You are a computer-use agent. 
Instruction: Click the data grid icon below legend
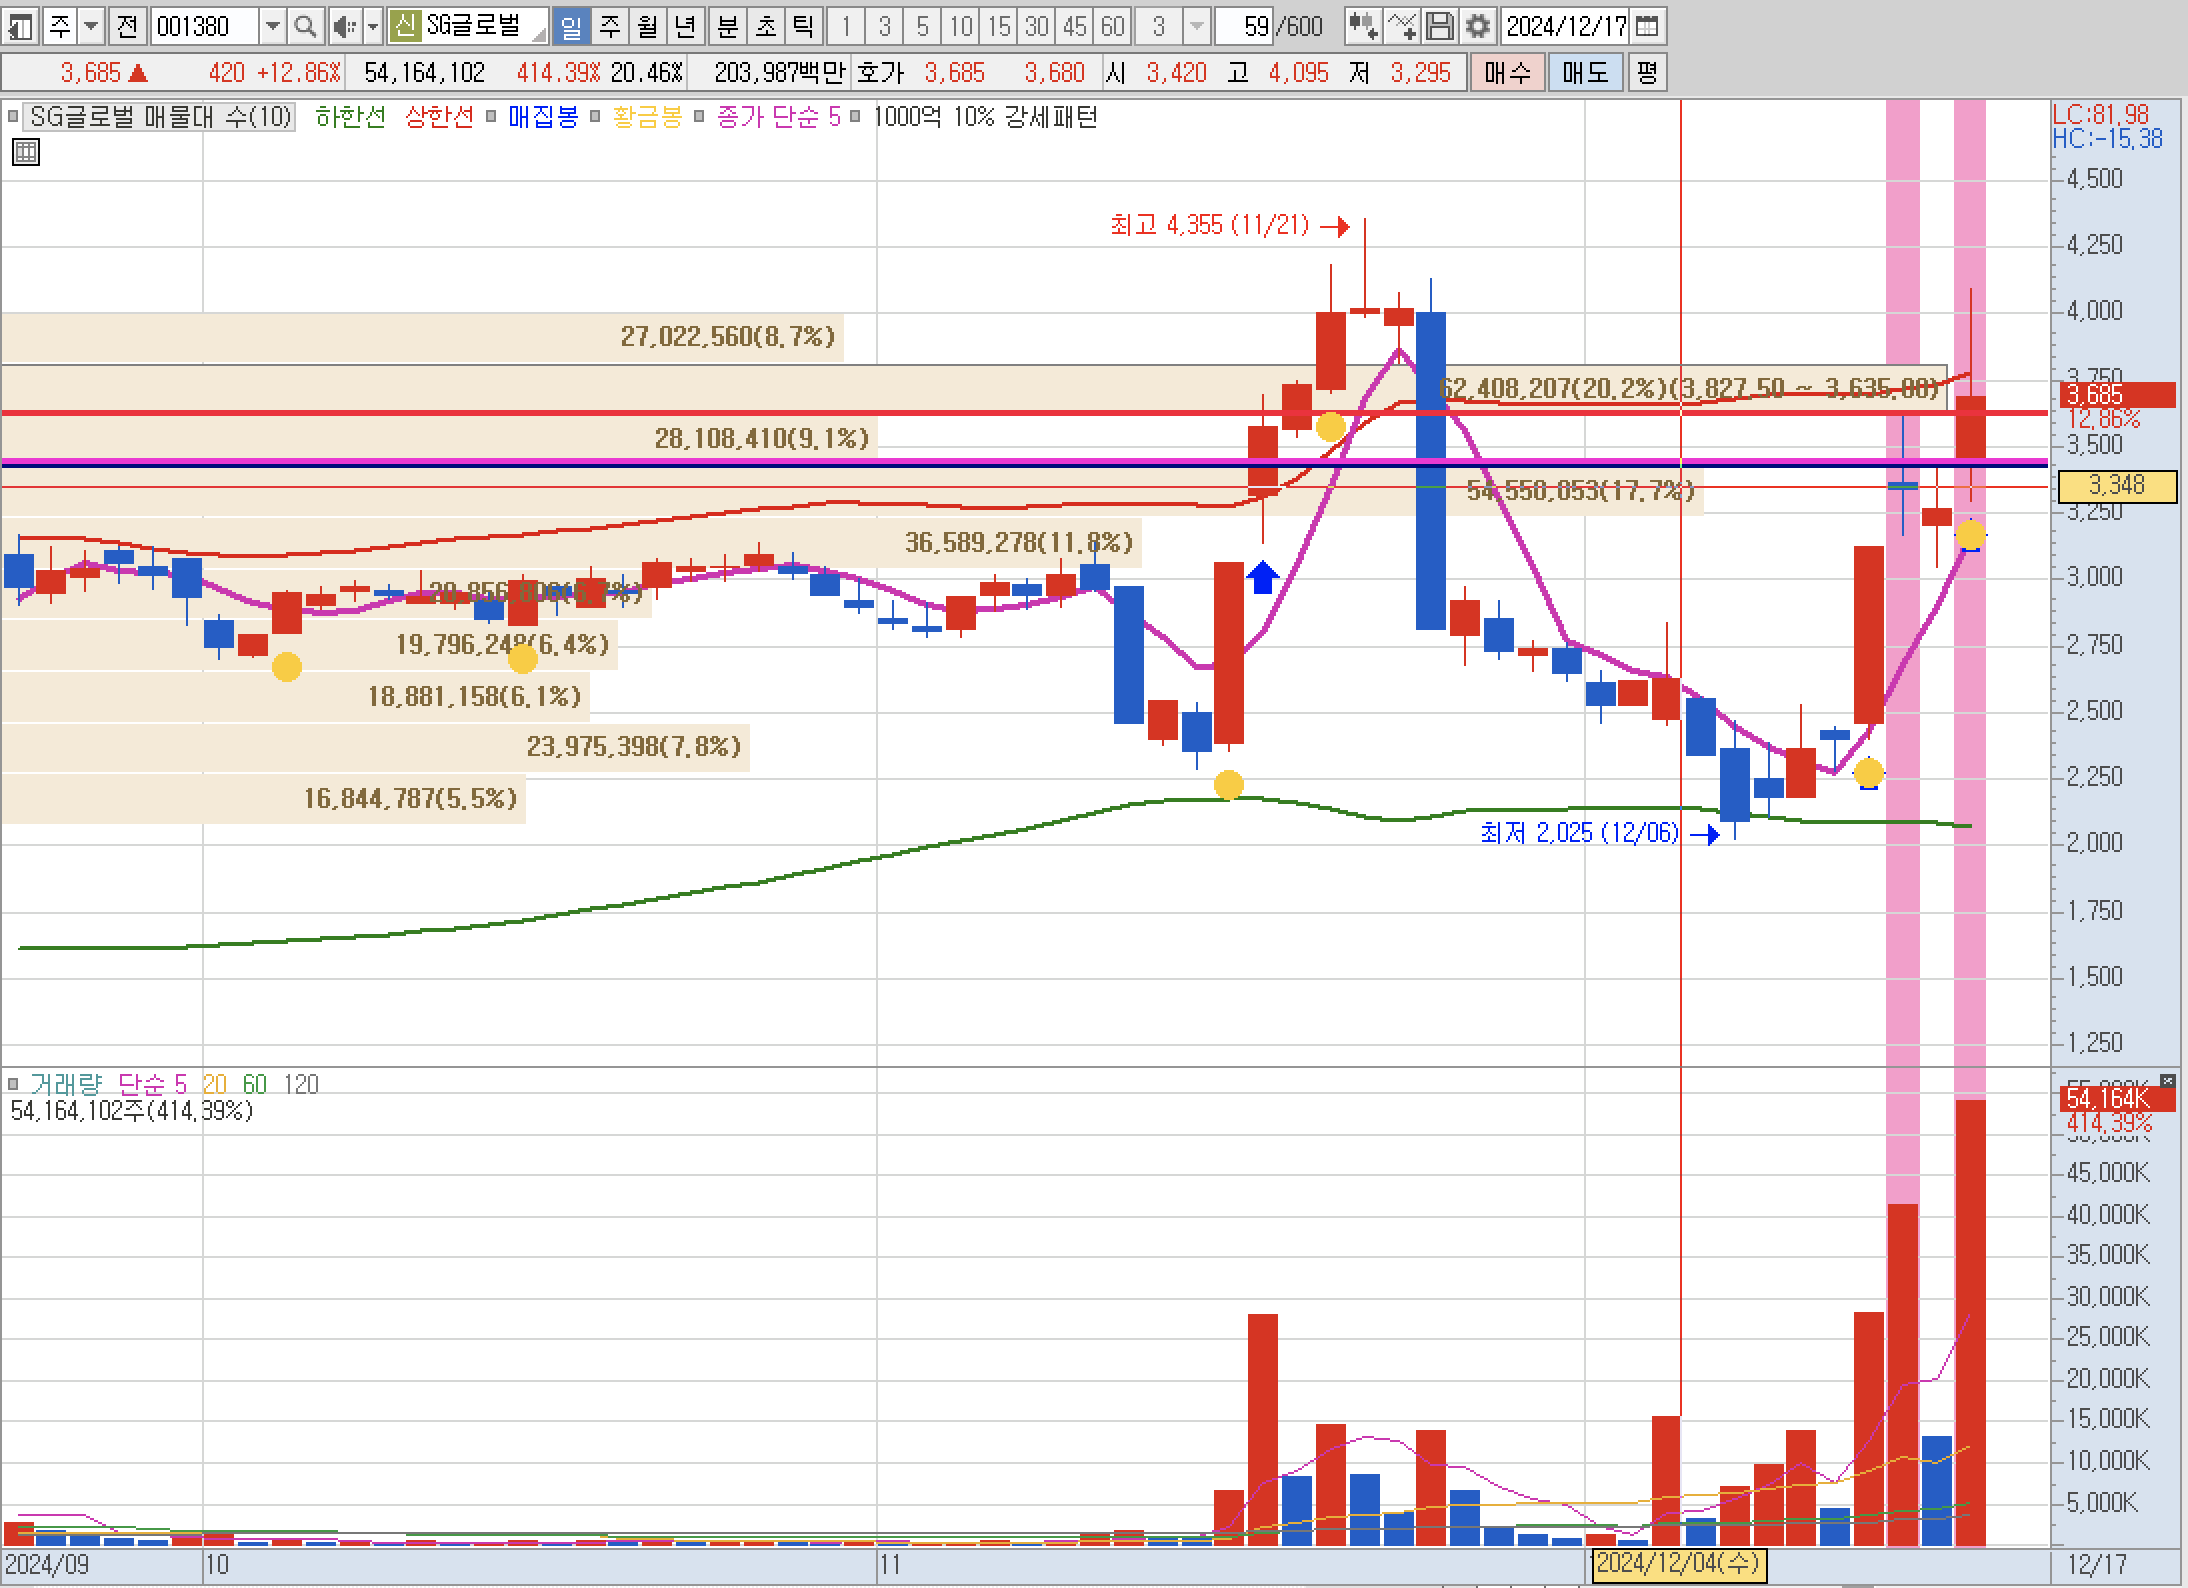point(26,153)
